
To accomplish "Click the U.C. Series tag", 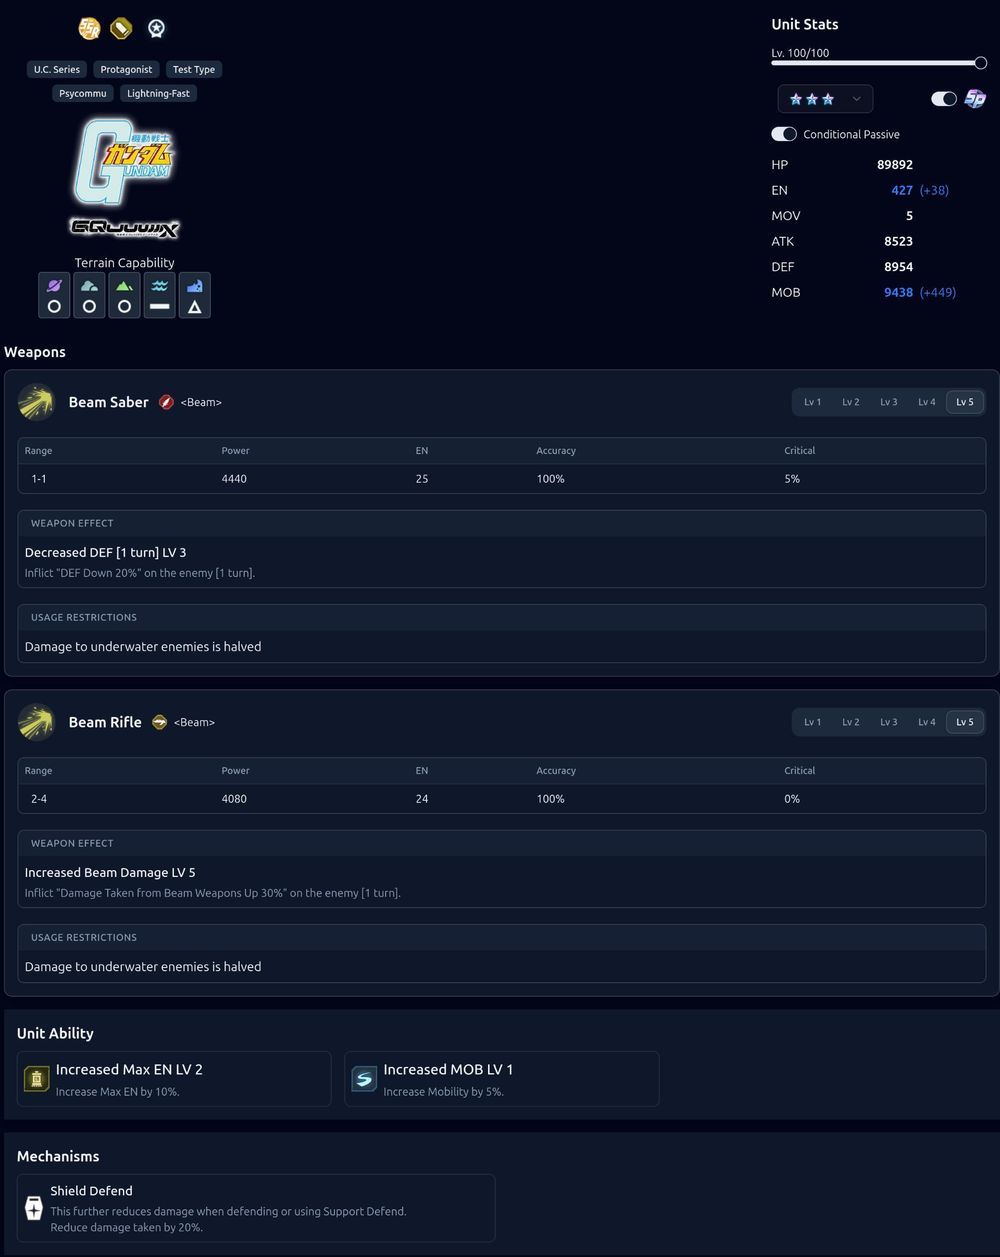I will pos(56,69).
